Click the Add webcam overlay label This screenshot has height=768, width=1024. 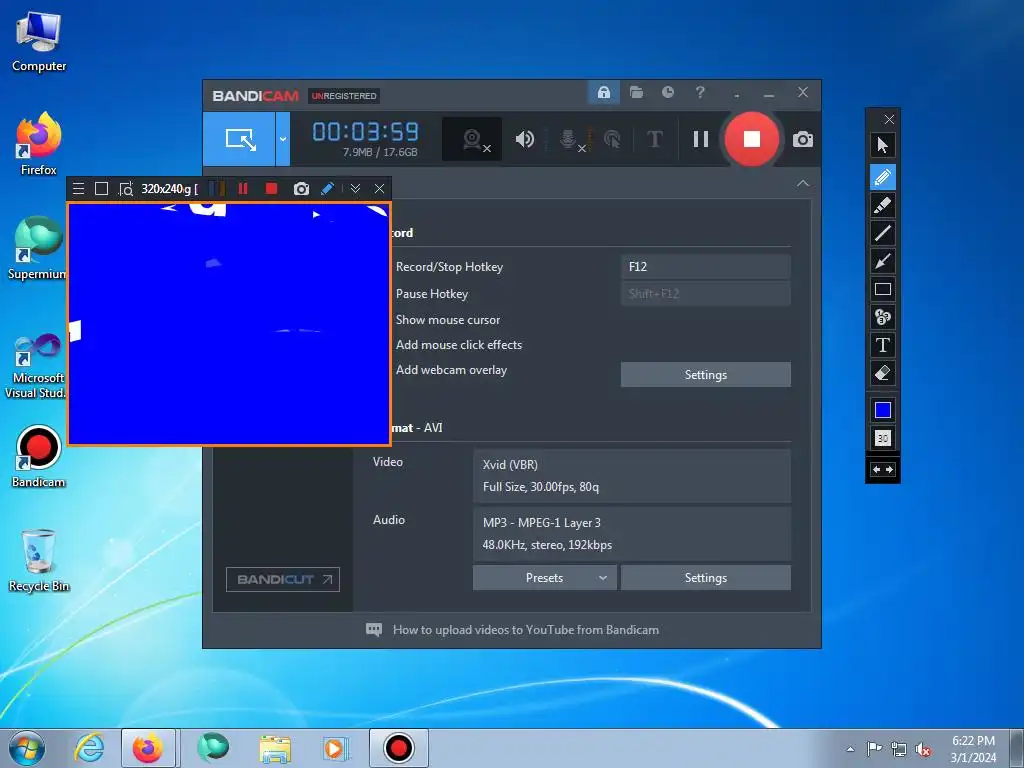(451, 370)
